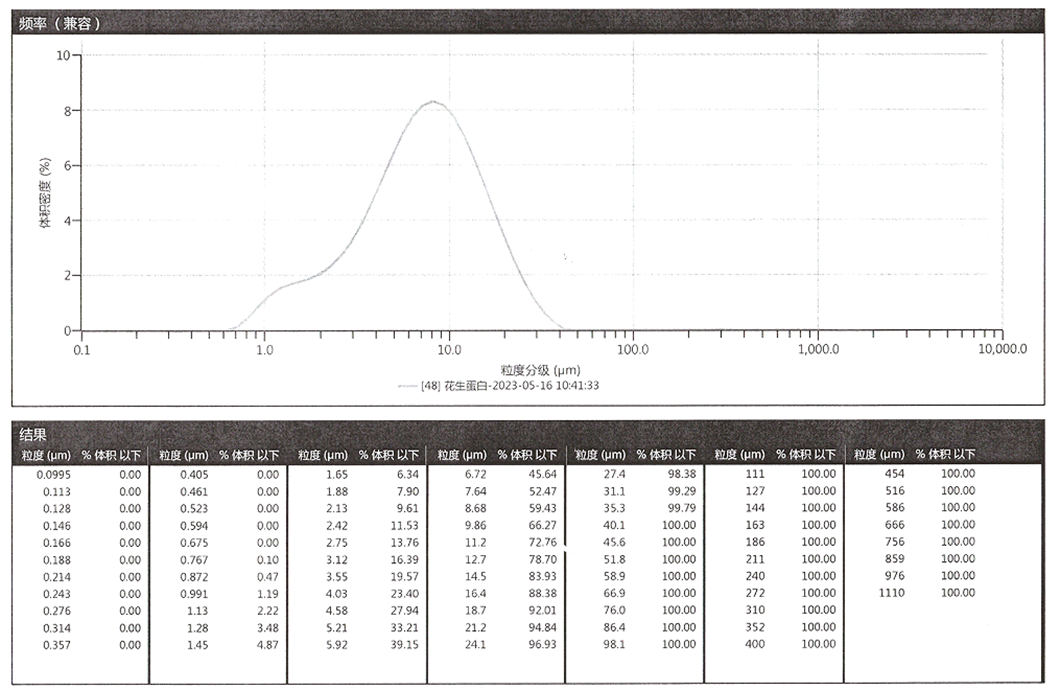Select the last % 体积 以下 column header
The image size is (1060, 690).
coord(945,455)
